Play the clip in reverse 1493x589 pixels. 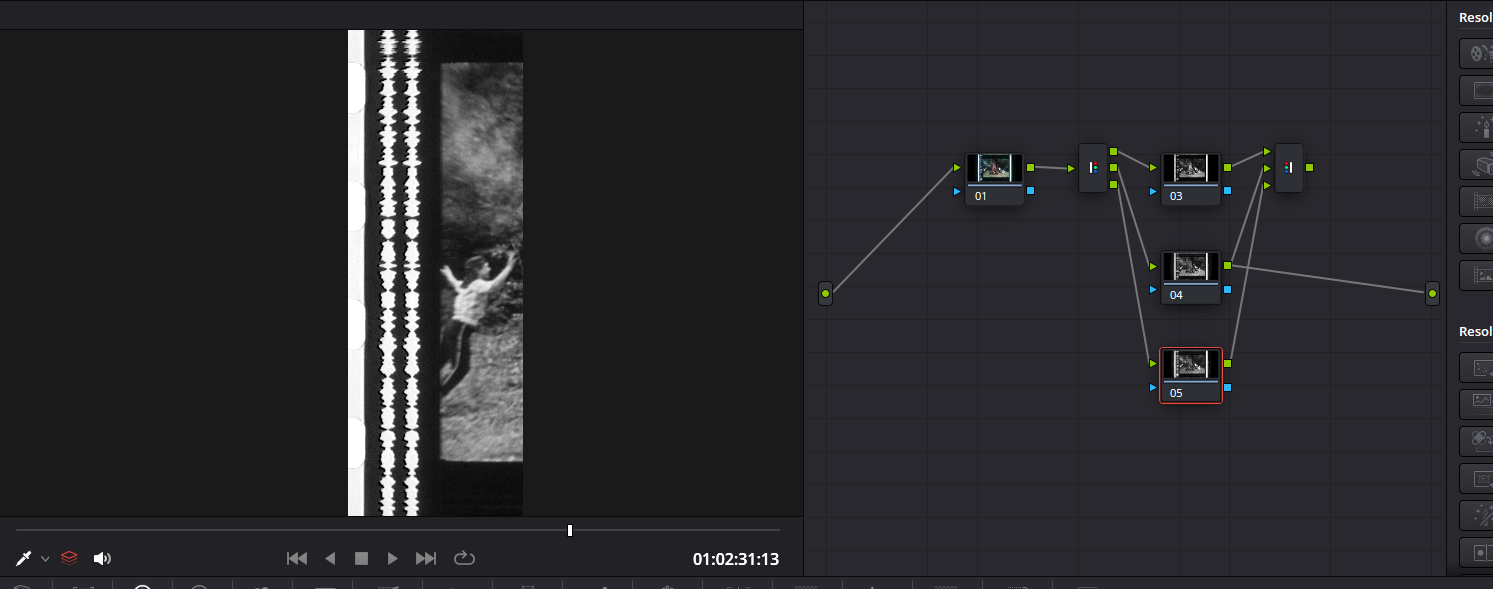coord(330,558)
